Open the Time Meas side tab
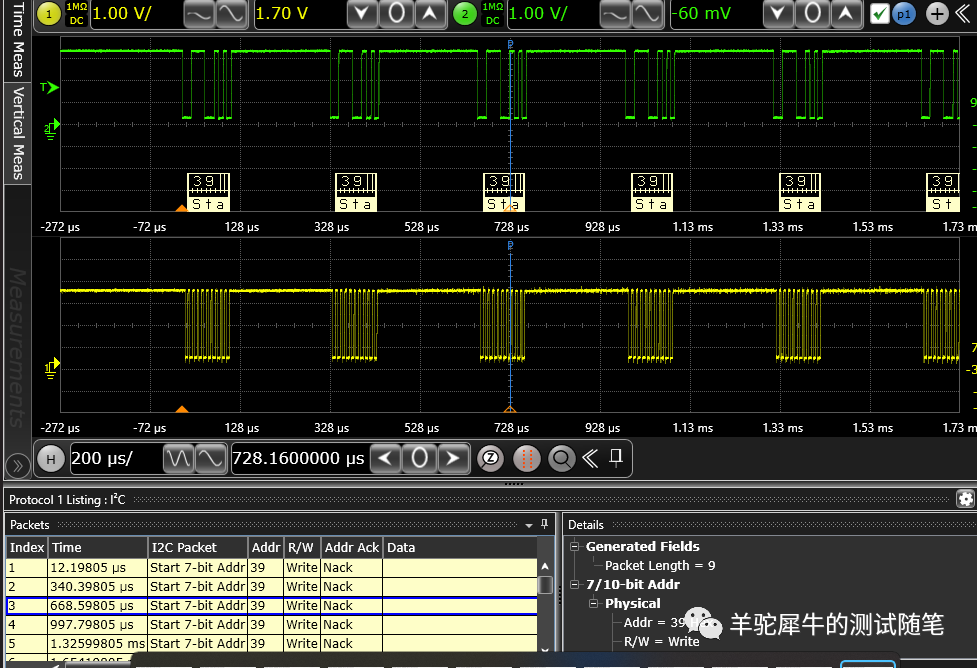 tap(17, 39)
